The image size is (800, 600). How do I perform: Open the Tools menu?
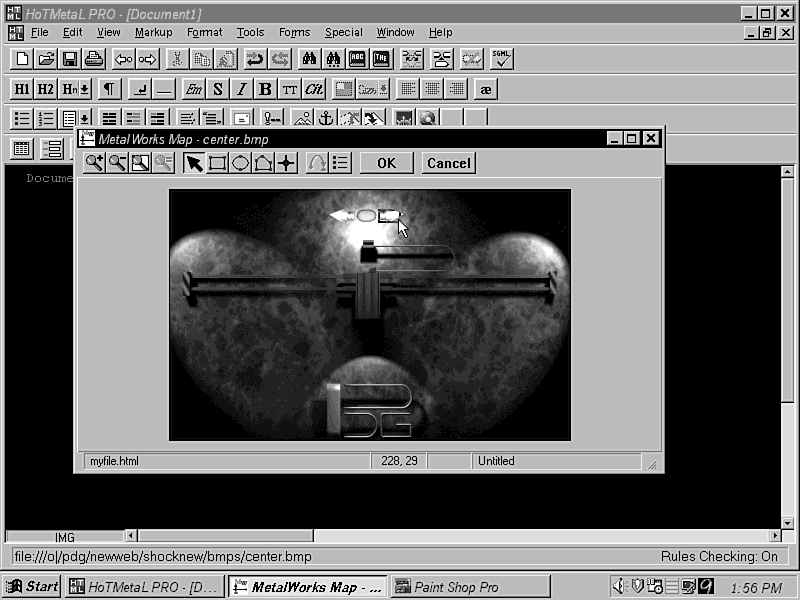pos(250,33)
